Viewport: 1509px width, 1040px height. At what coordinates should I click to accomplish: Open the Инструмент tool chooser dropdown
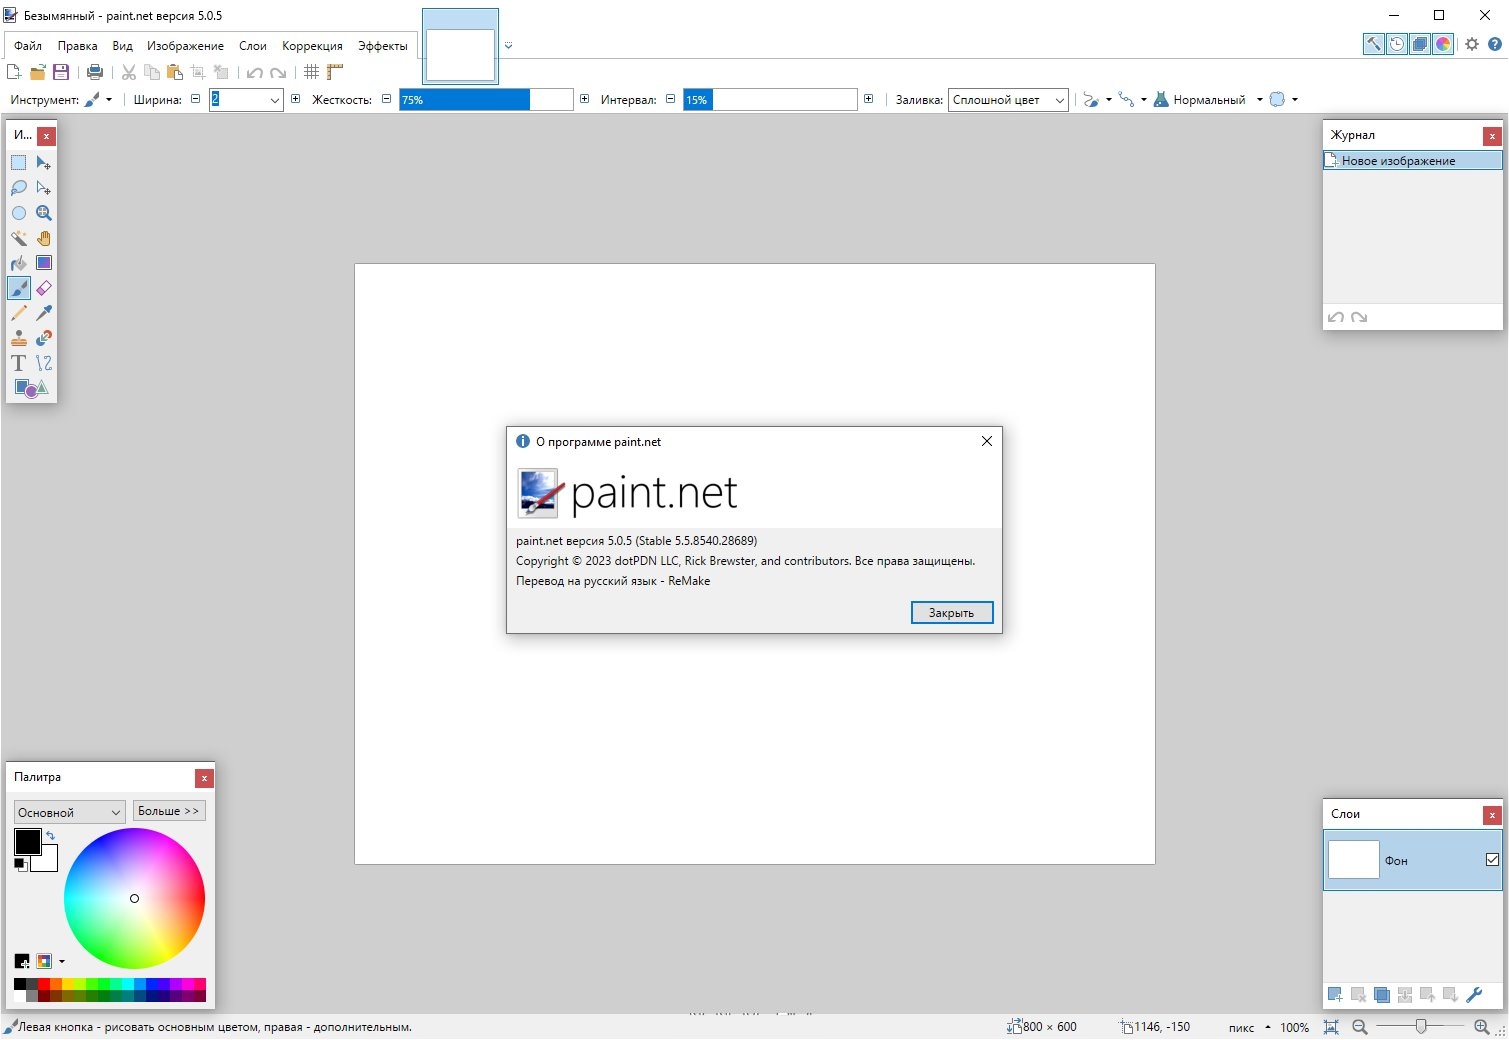(x=97, y=100)
